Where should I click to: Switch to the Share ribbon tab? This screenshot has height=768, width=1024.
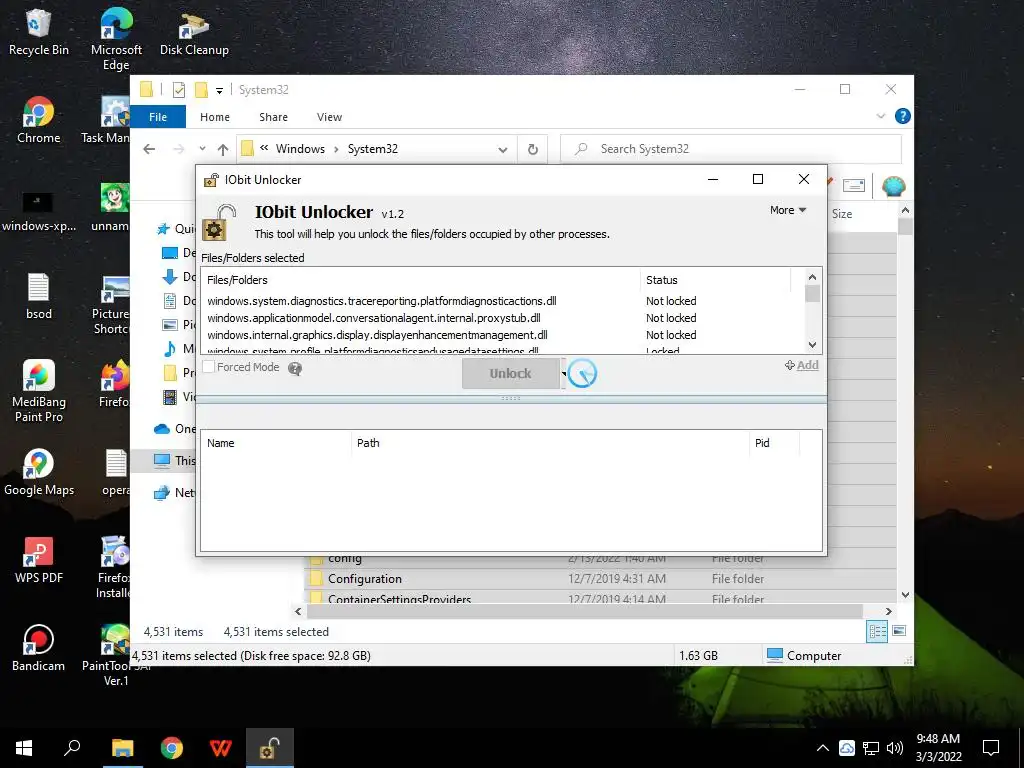tap(273, 117)
